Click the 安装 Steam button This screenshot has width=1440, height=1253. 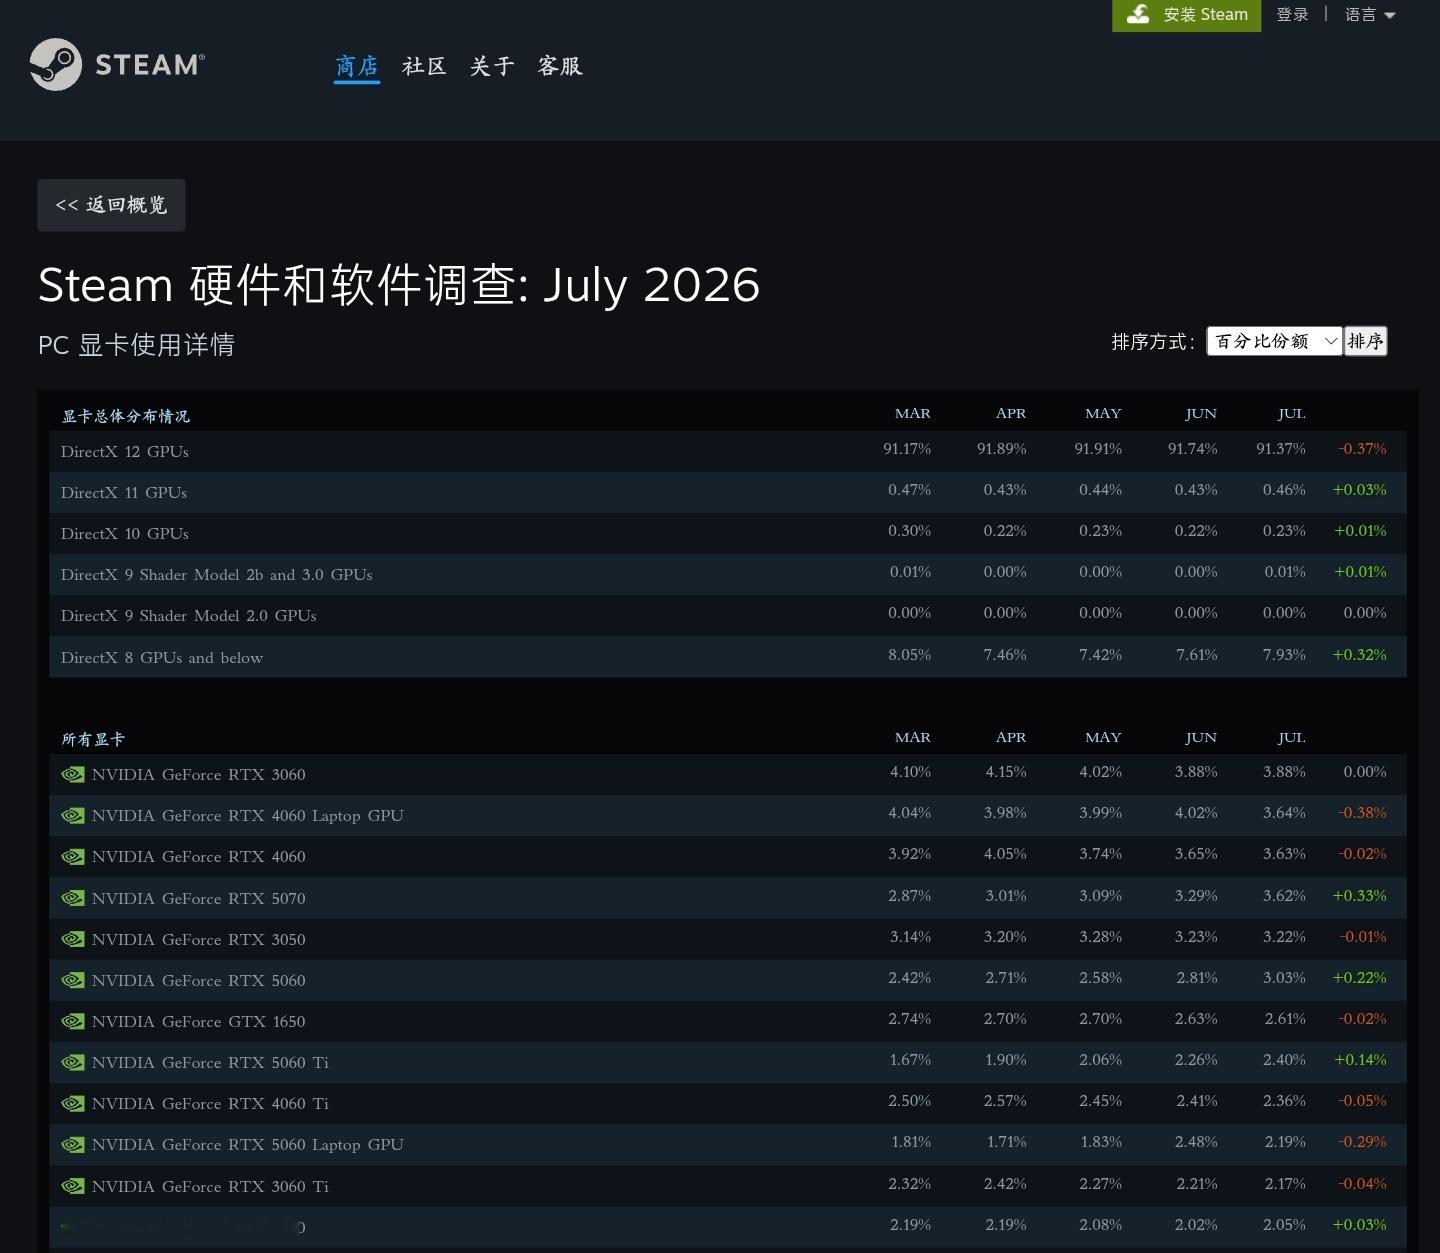tap(1187, 15)
